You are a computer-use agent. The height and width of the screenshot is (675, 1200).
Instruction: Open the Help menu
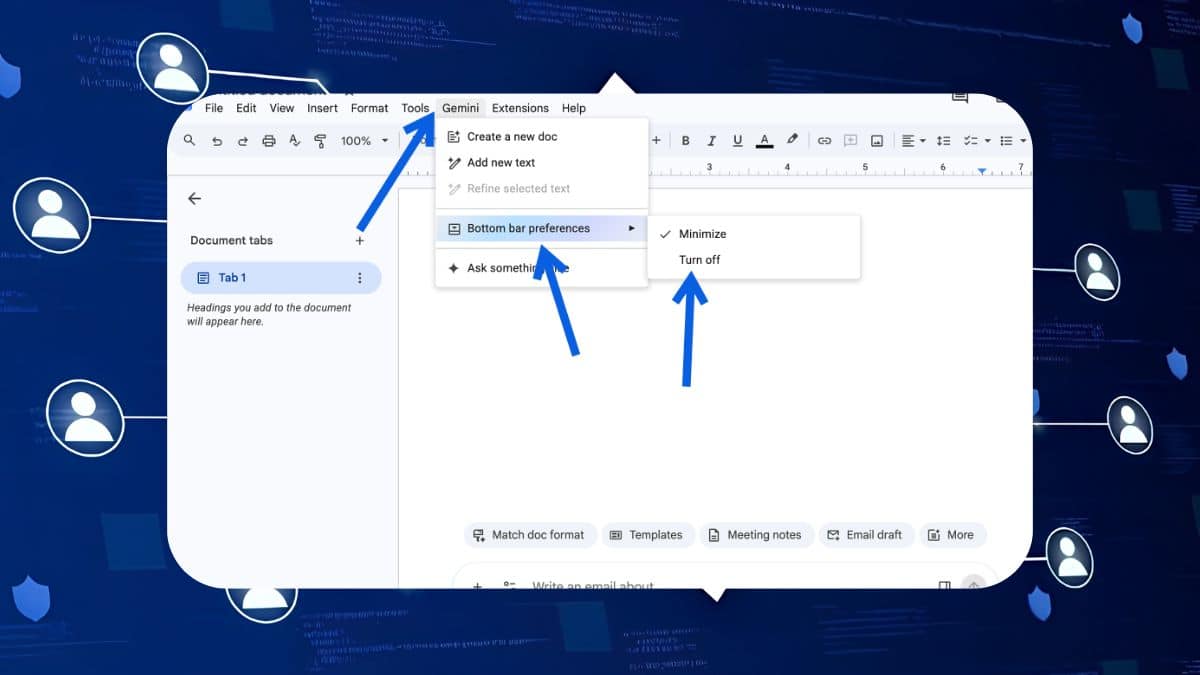click(573, 108)
